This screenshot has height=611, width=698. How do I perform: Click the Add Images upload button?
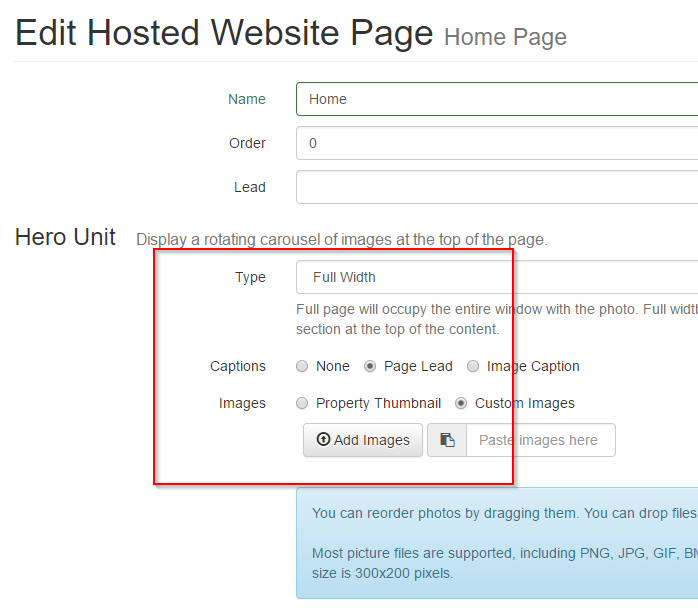[x=363, y=440]
